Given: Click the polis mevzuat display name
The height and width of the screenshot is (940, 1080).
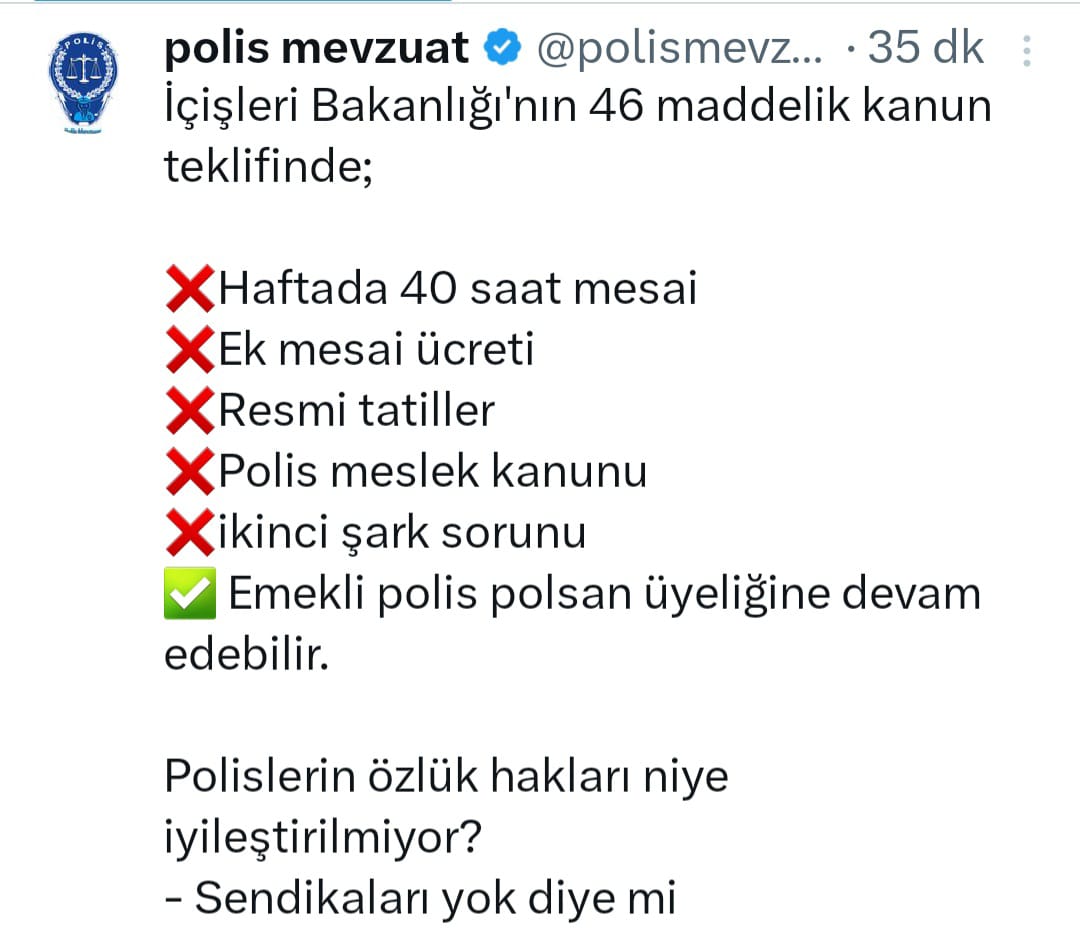Looking at the screenshot, I should (x=317, y=48).
